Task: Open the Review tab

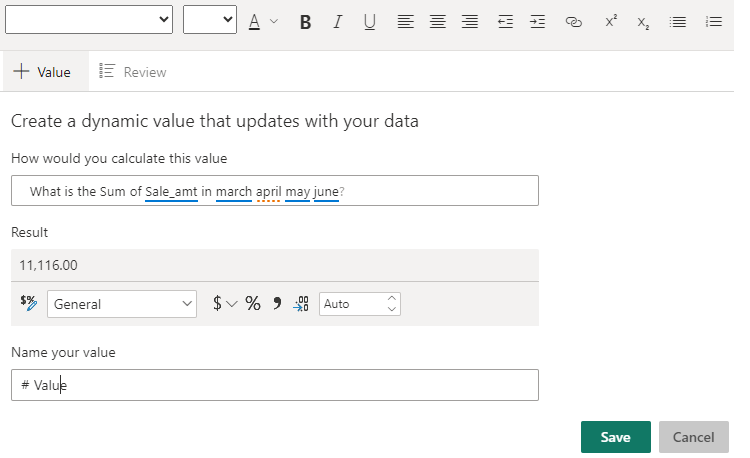Action: point(133,72)
